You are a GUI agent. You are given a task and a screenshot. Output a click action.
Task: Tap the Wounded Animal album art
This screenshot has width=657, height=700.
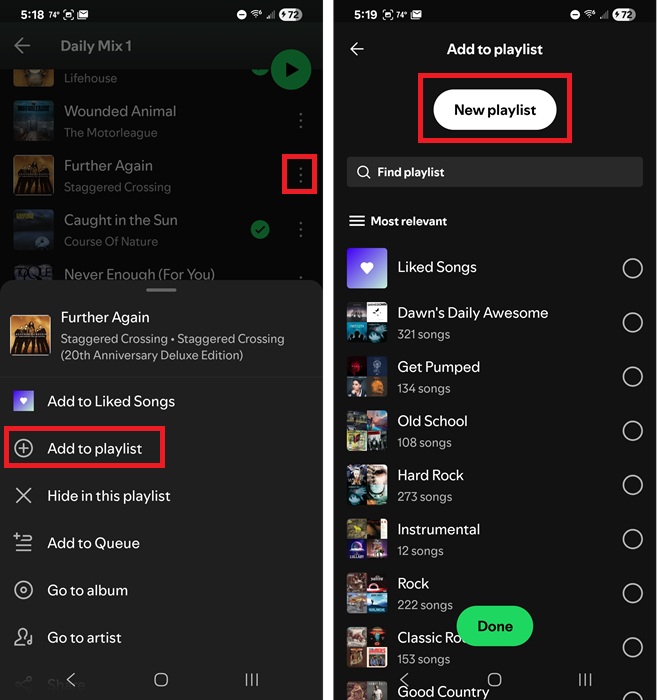pyautogui.click(x=33, y=121)
